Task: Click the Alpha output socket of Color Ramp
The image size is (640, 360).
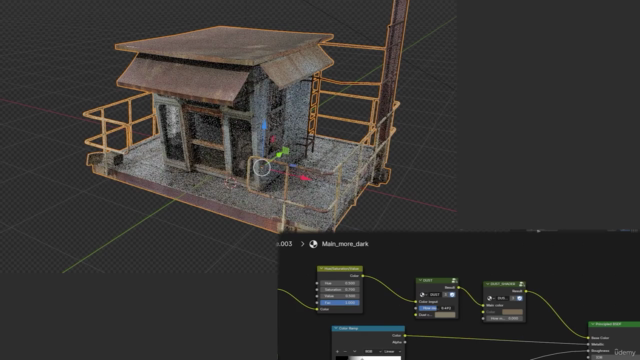Action: pos(405,342)
